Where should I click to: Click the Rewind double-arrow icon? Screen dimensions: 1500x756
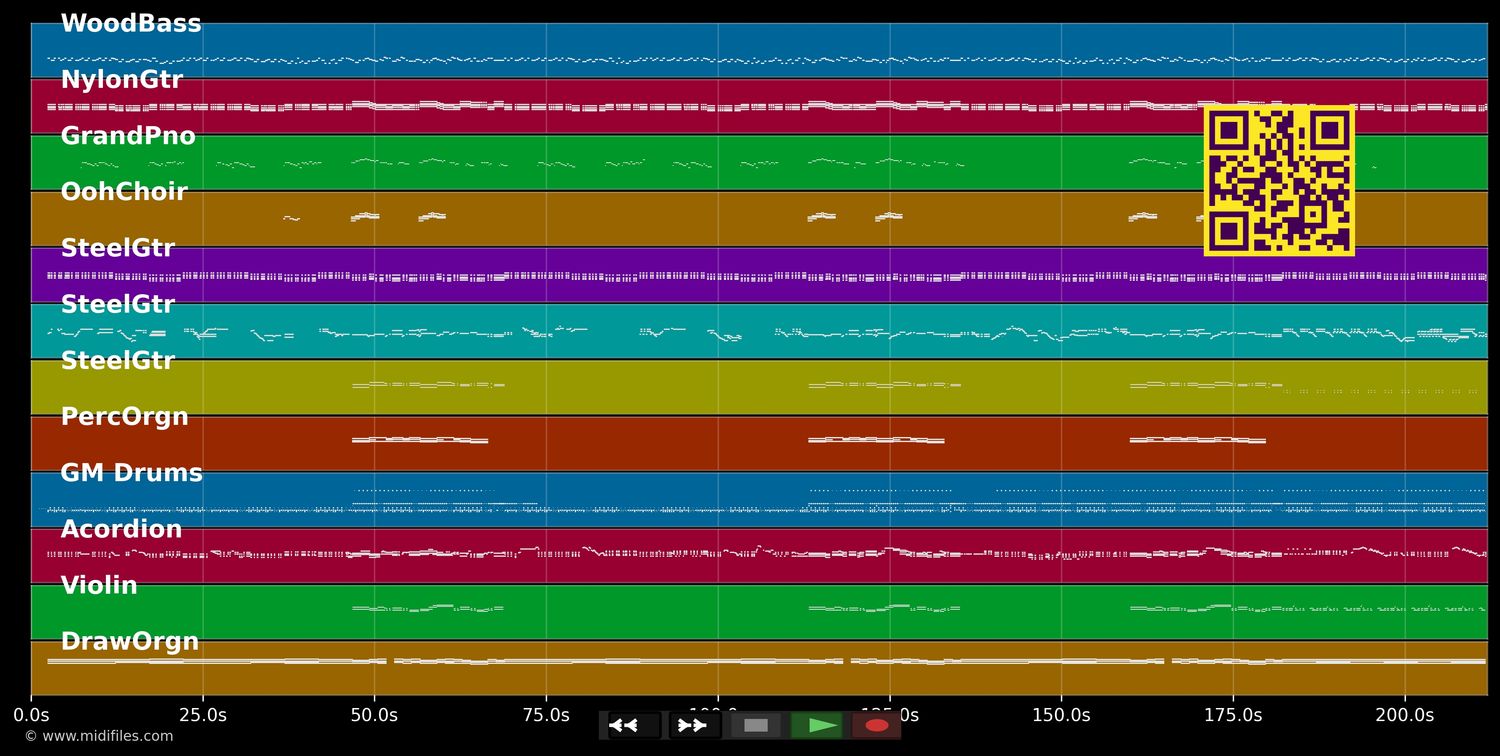click(627, 725)
